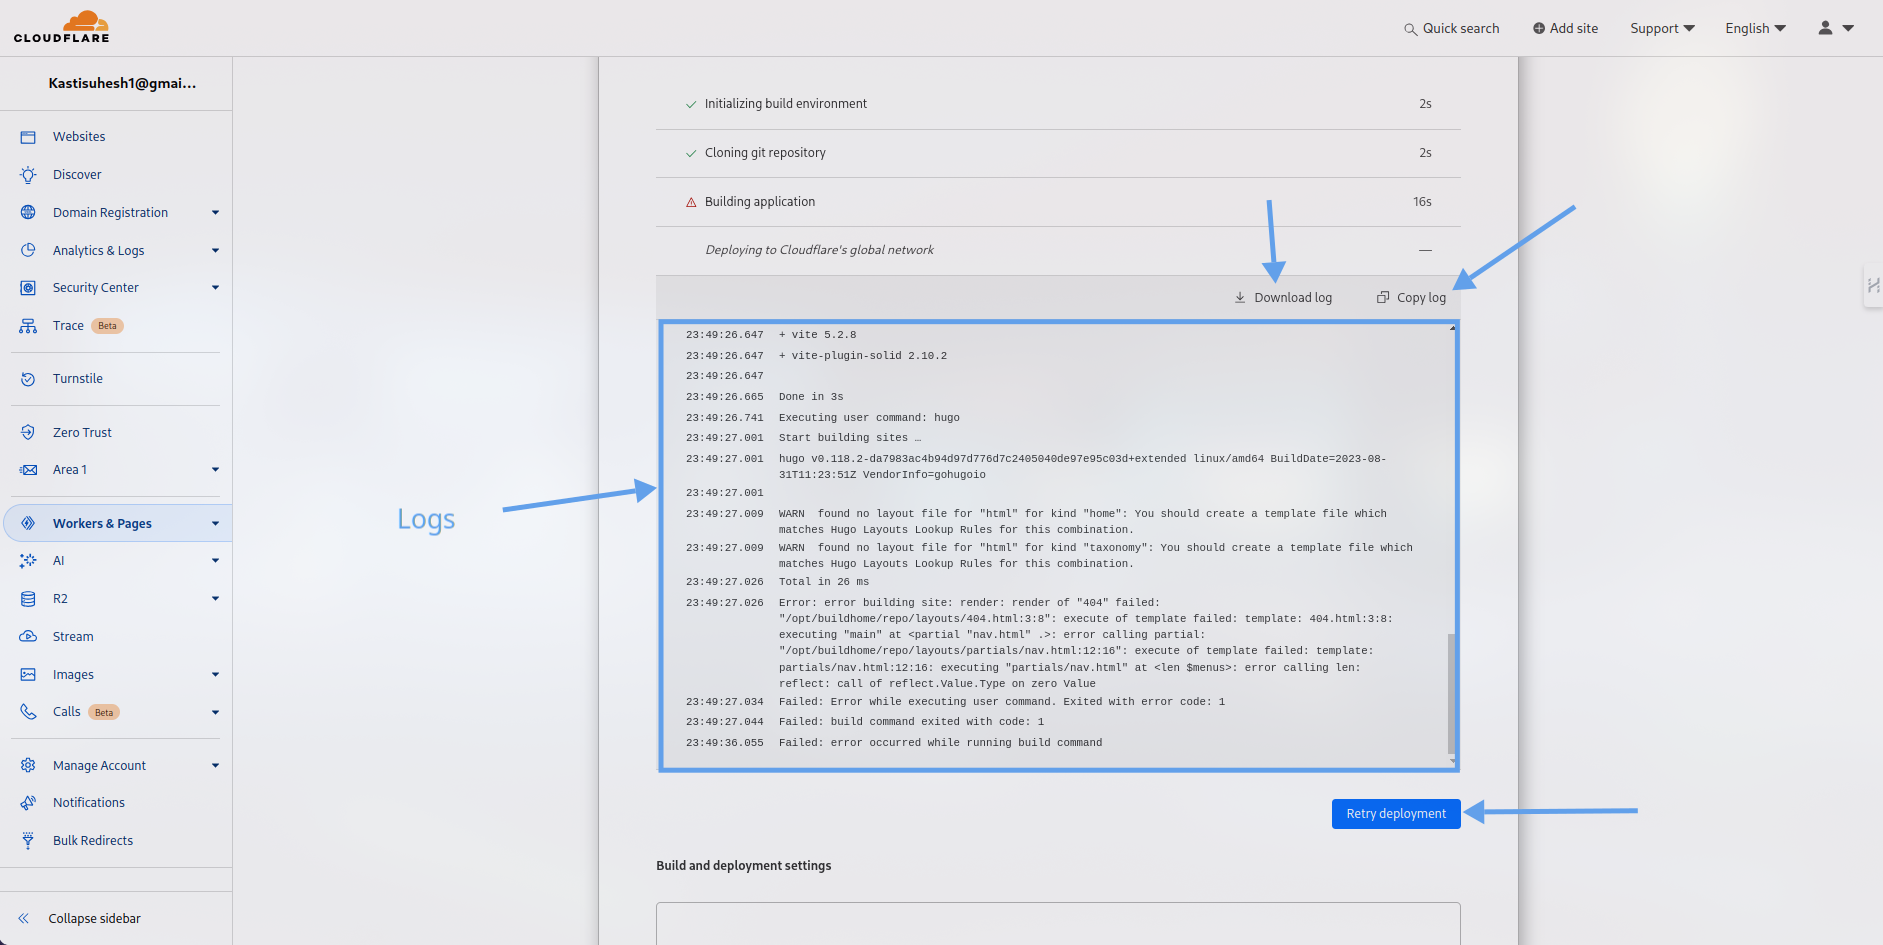This screenshot has height=945, width=1883.
Task: Expand the Analytics & Logs section
Action: (x=215, y=251)
